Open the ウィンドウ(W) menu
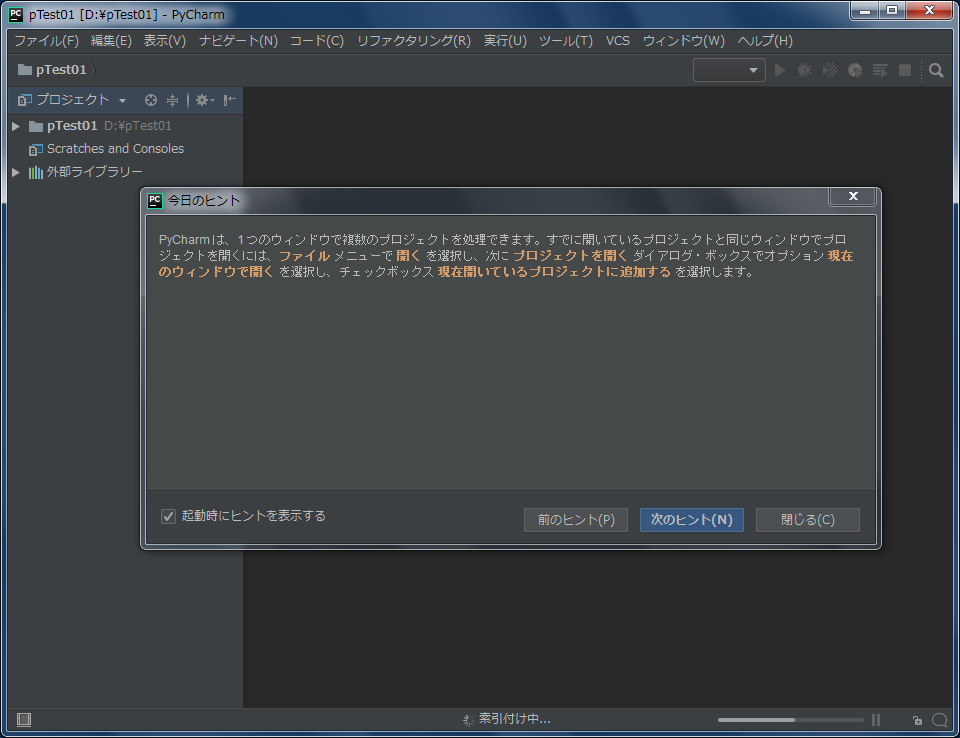The height and width of the screenshot is (738, 960). [683, 40]
